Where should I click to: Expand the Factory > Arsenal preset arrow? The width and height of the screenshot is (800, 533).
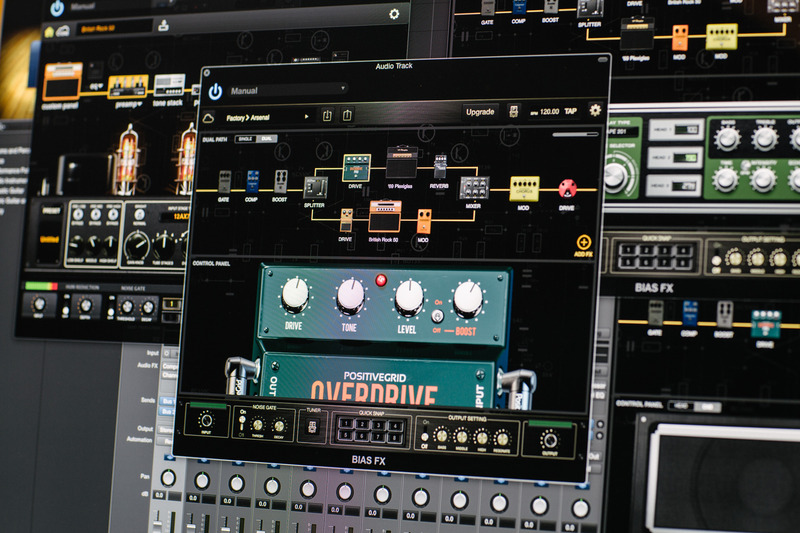307,117
